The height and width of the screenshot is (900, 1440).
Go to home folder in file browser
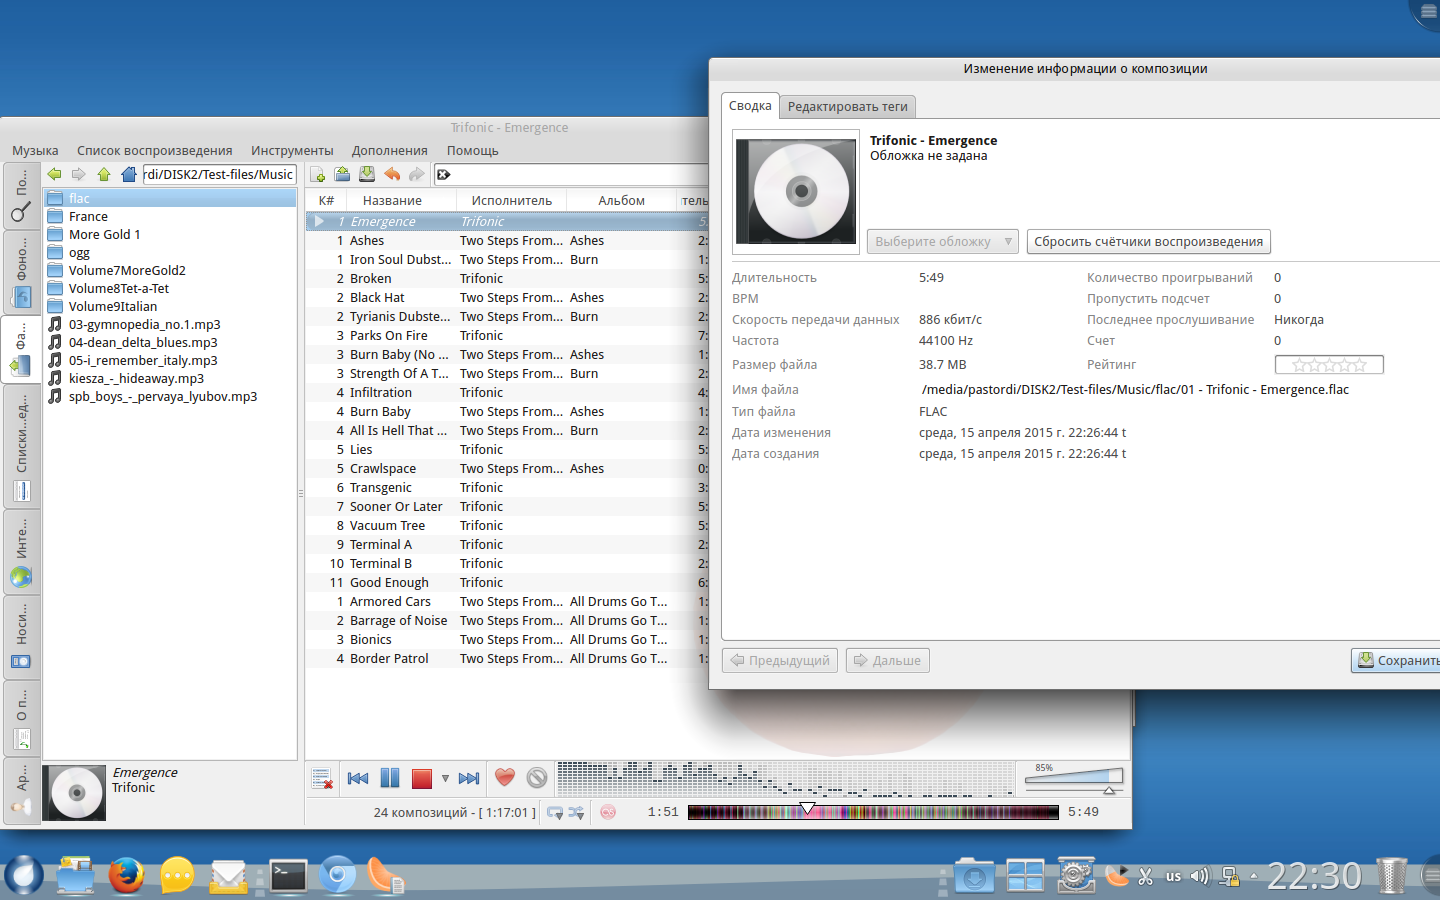(128, 174)
